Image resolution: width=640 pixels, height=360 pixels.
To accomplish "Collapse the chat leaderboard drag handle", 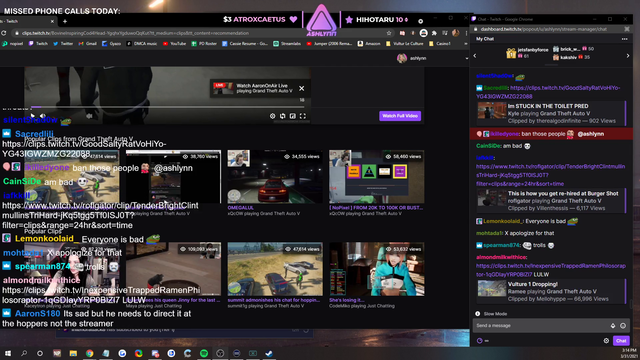I will tap(551, 64).
